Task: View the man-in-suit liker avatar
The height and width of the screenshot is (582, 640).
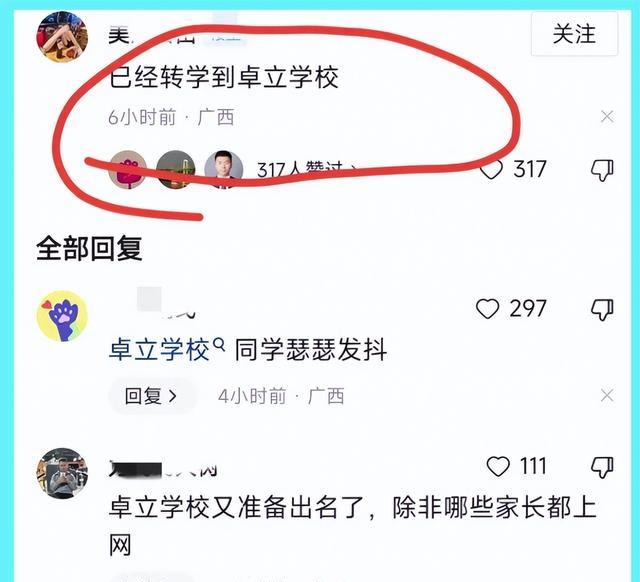Action: (x=224, y=170)
